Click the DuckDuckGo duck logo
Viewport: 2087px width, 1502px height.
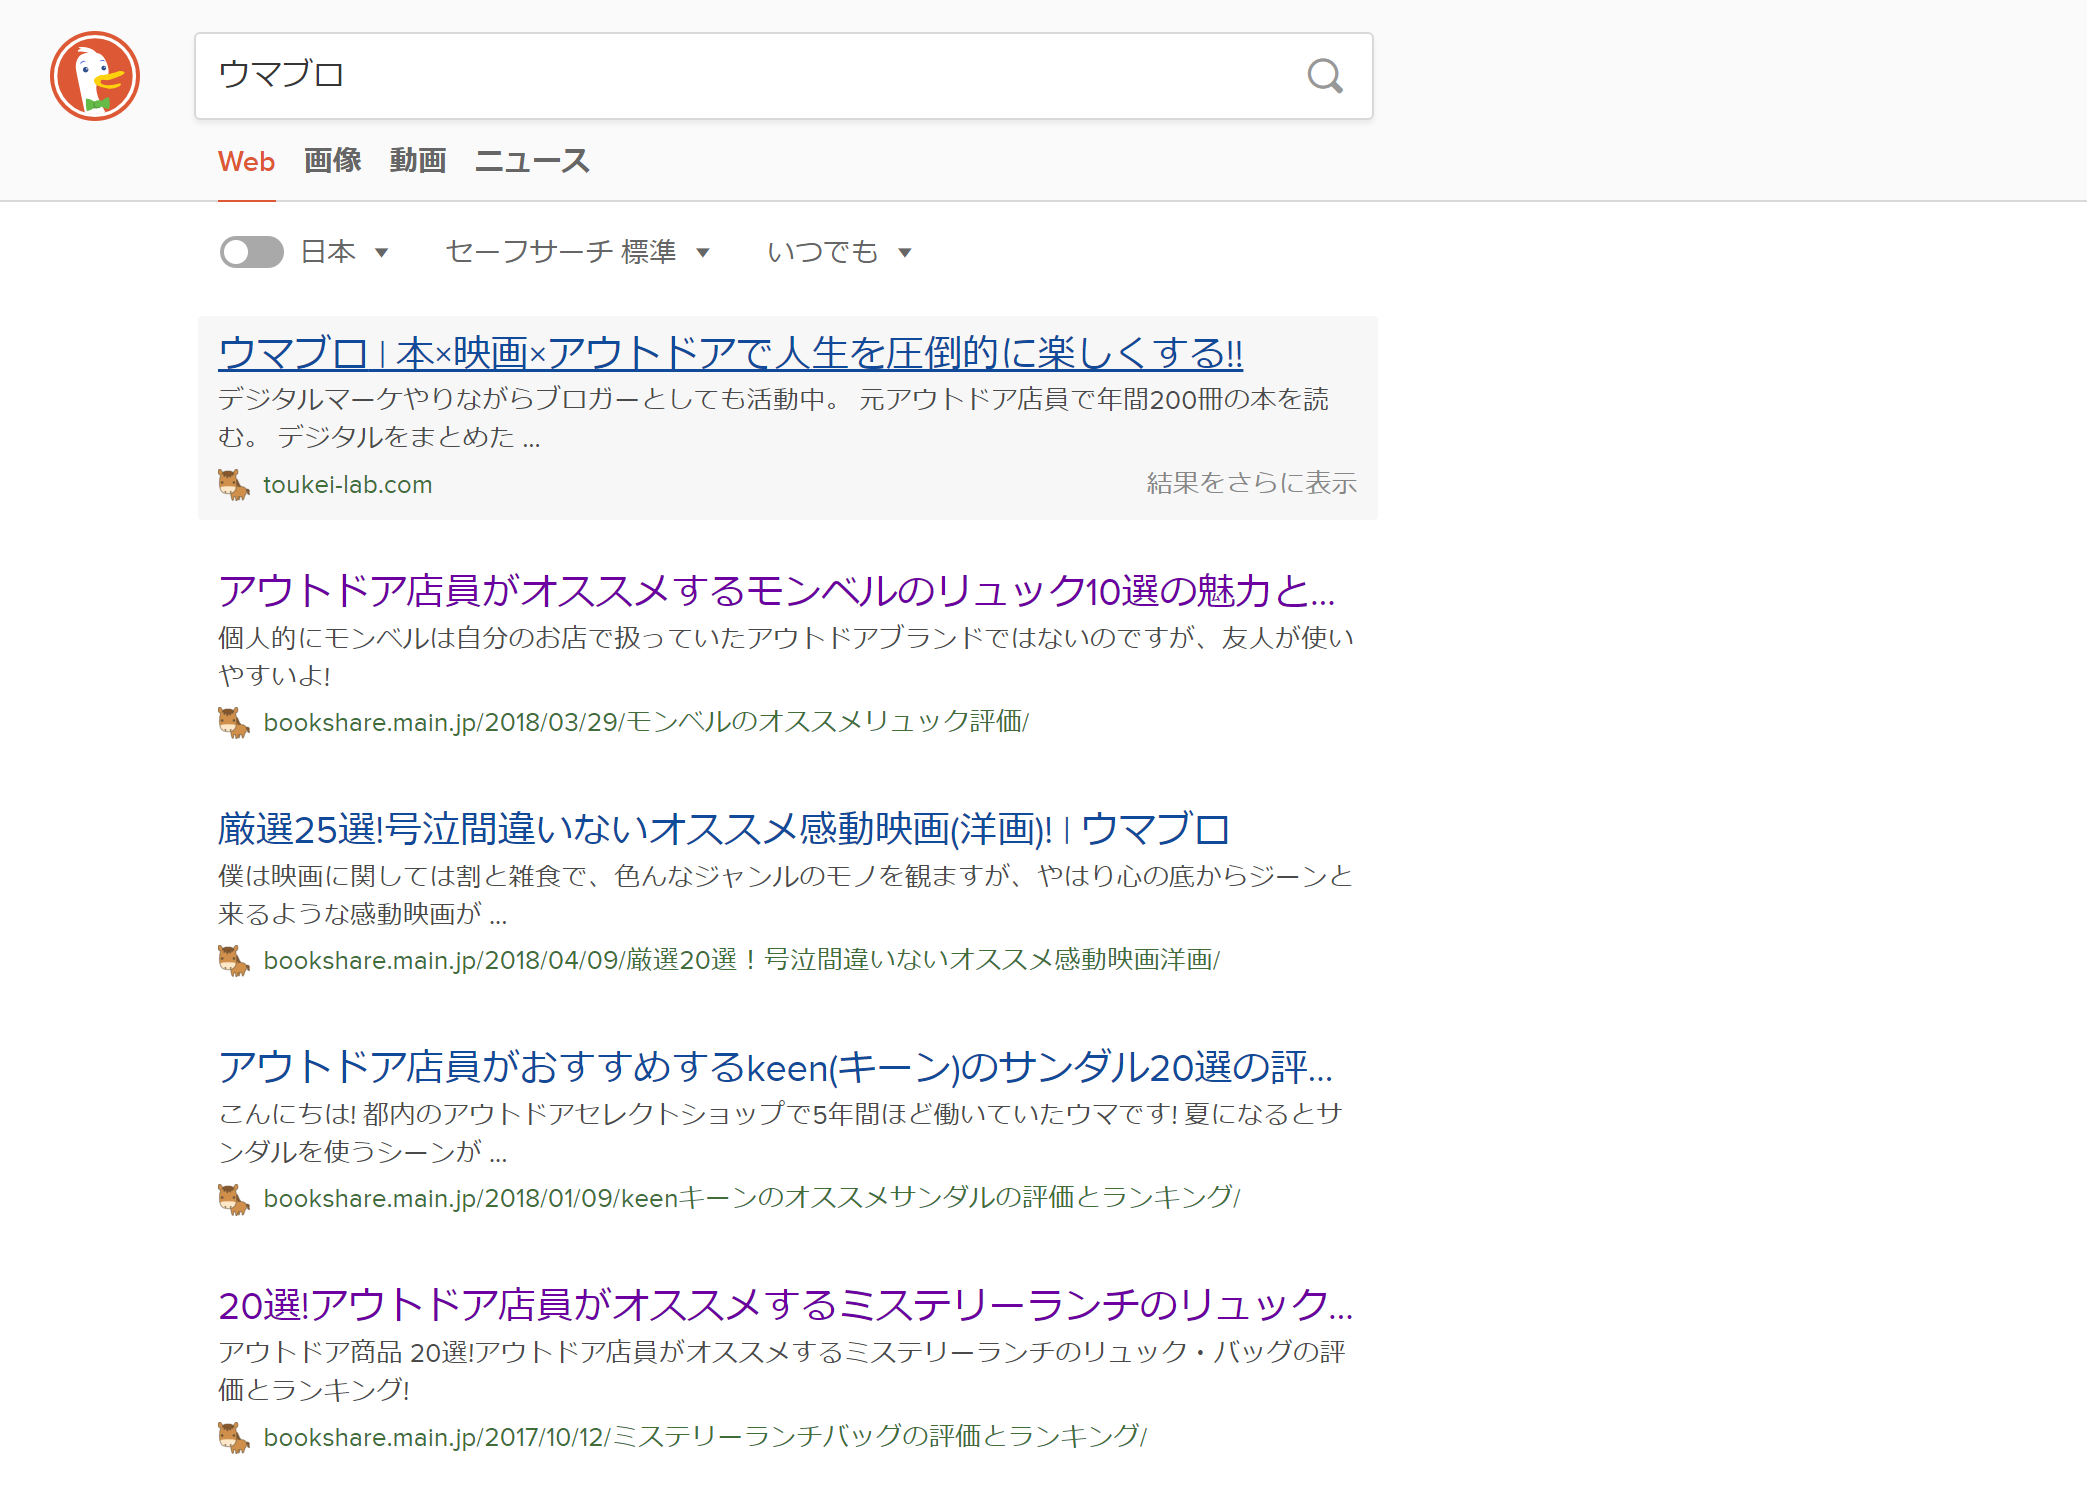click(x=95, y=76)
